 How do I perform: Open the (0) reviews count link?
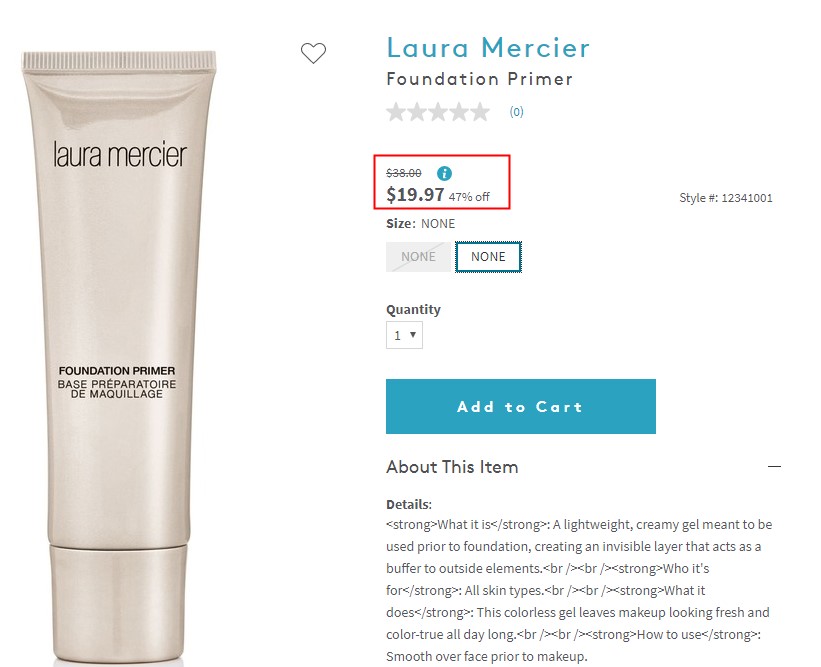(516, 112)
